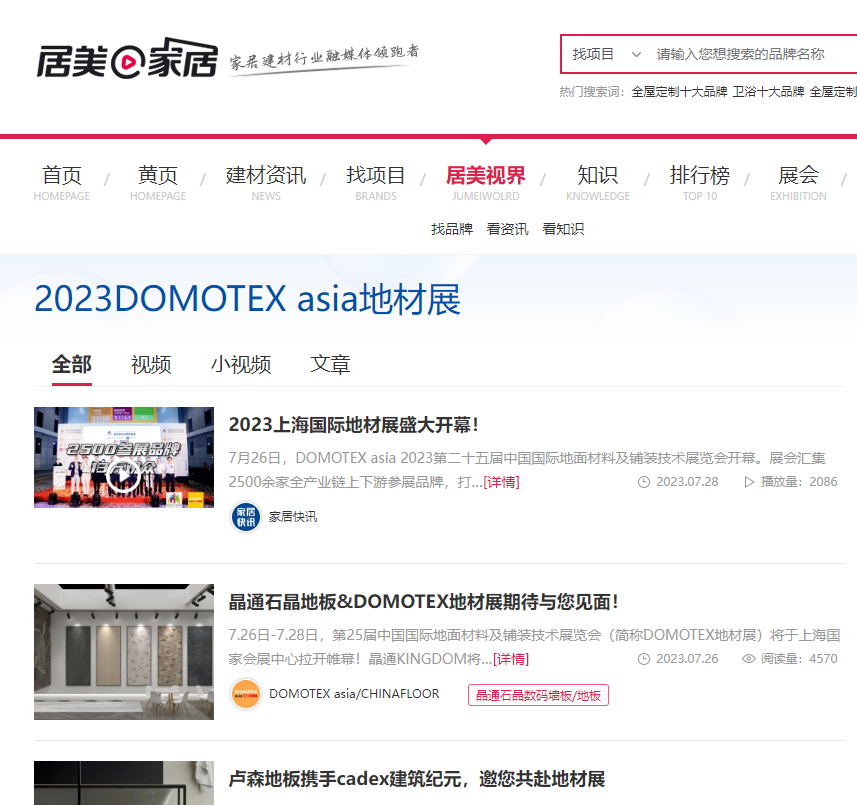Click the 晶通石晶数码墙板/地板 brand tag
Image resolution: width=857 pixels, height=805 pixels.
538,695
